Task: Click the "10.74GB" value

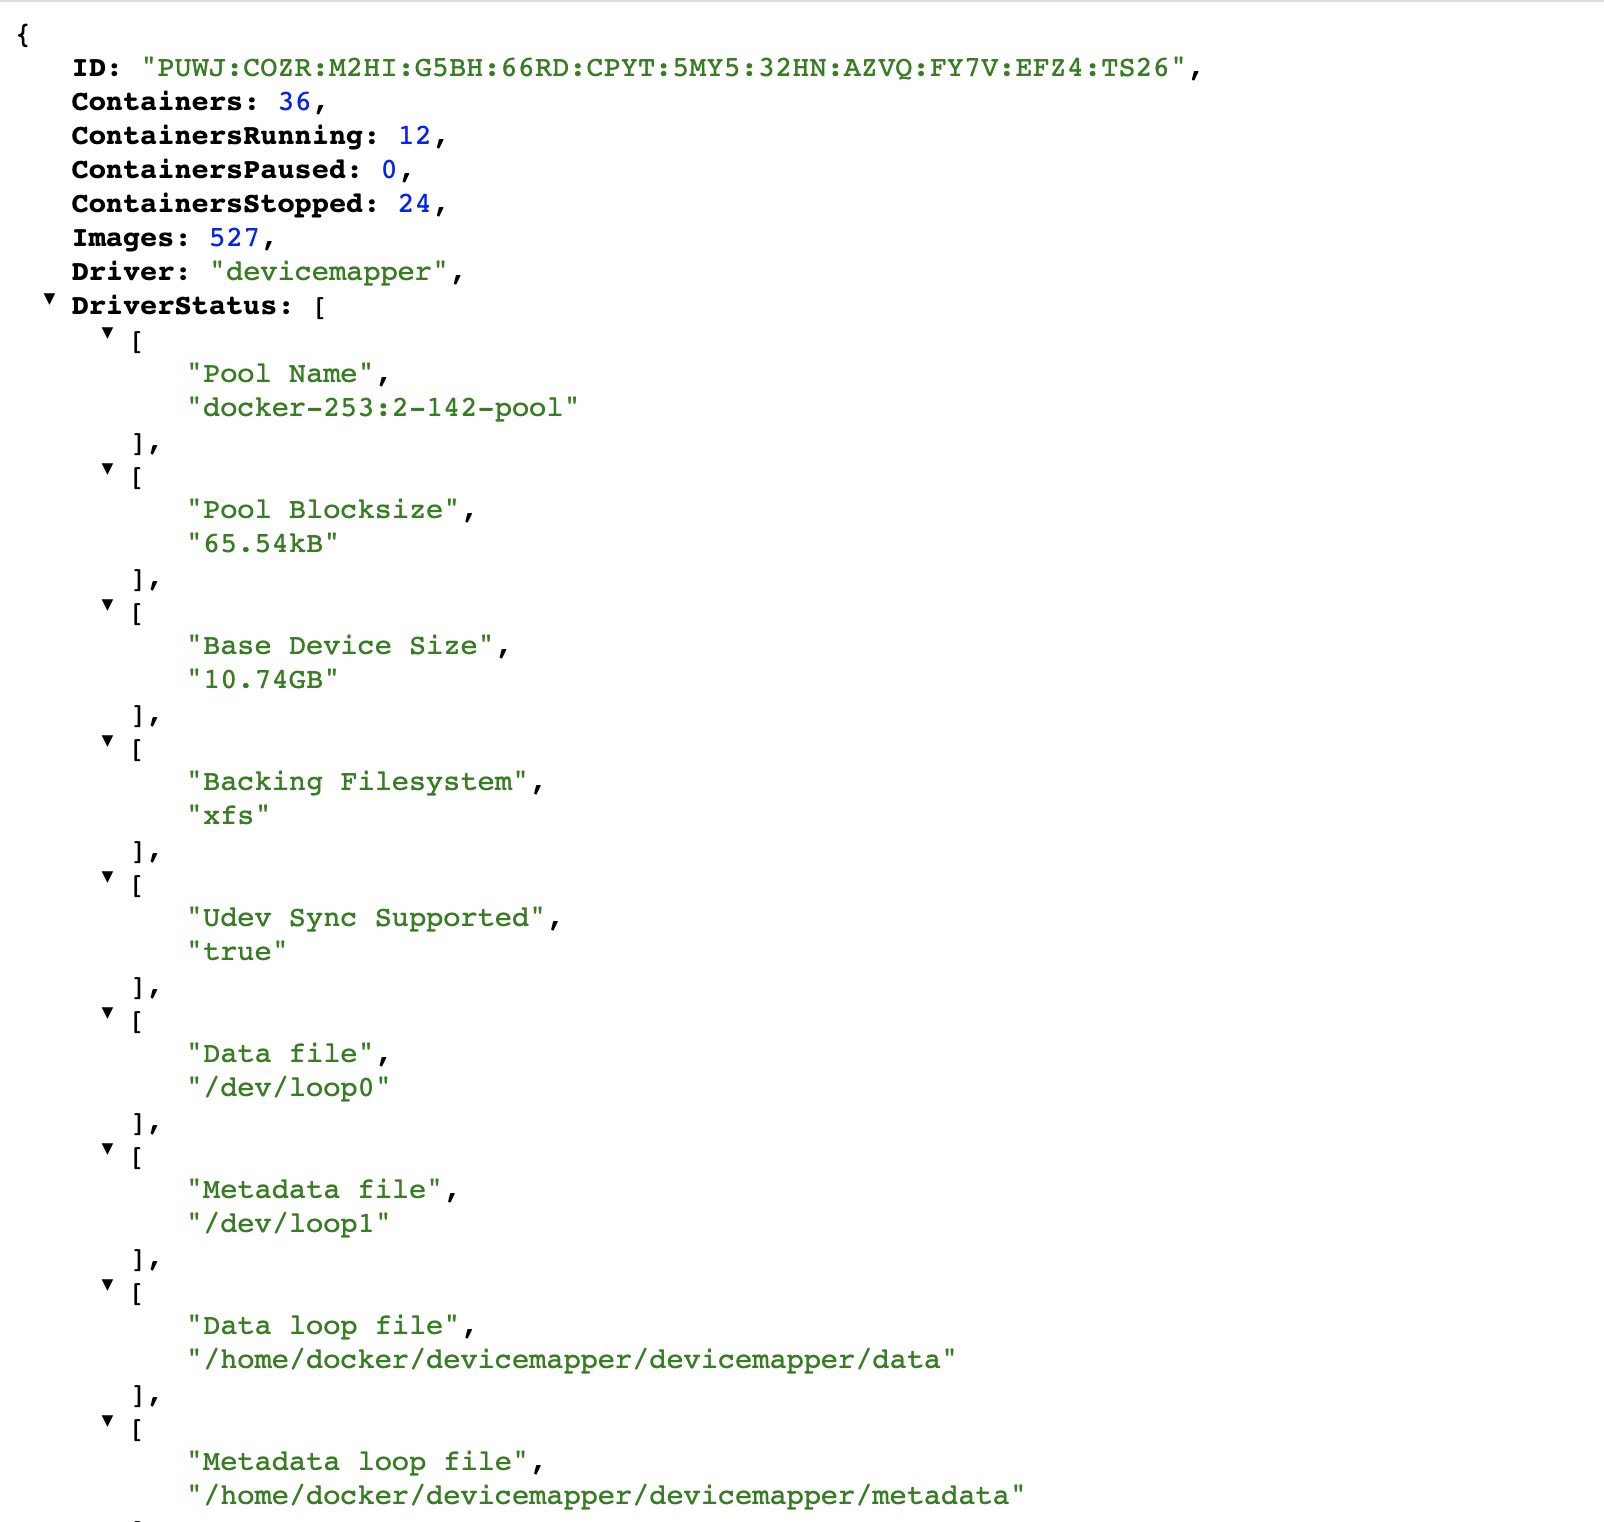Action: click(x=263, y=680)
